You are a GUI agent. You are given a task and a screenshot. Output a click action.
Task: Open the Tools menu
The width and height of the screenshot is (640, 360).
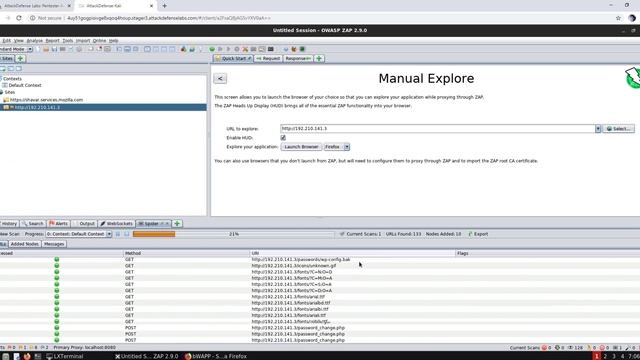click(x=68, y=41)
